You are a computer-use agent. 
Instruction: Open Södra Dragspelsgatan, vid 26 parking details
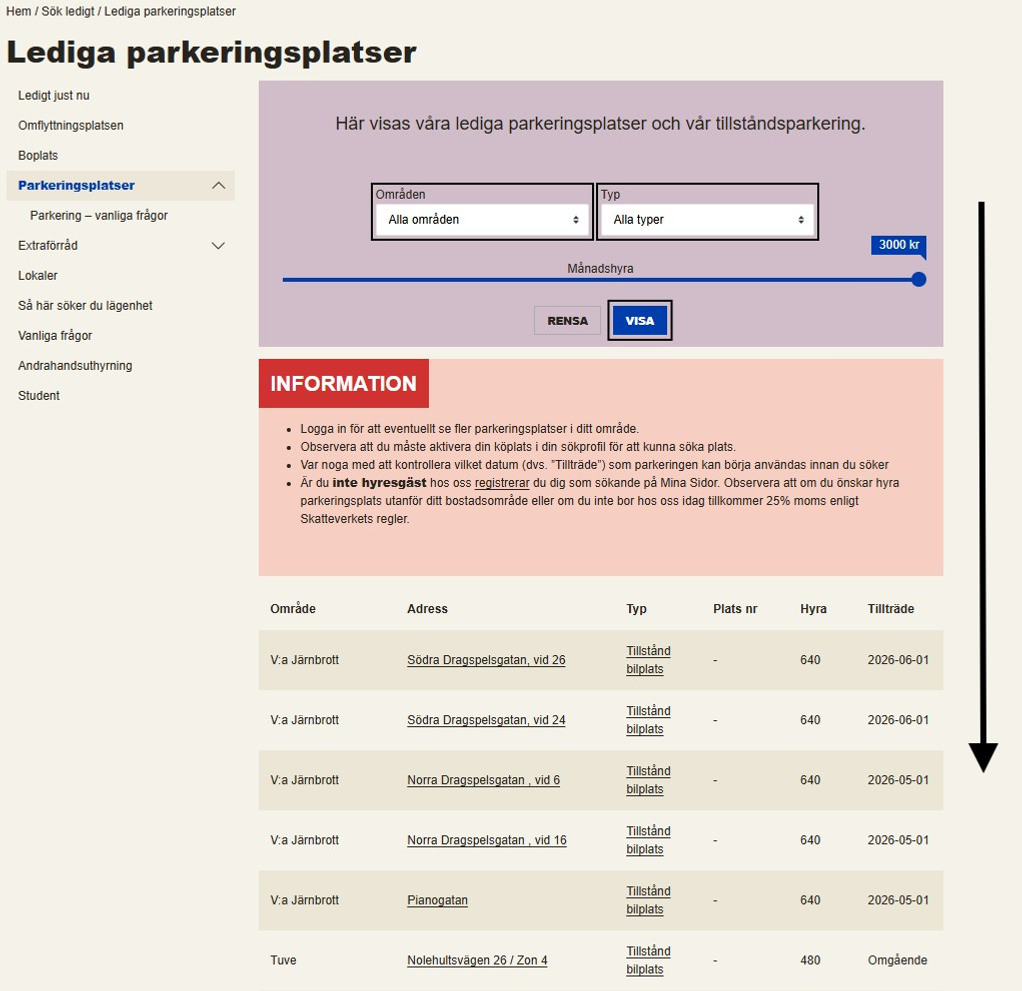(x=486, y=660)
